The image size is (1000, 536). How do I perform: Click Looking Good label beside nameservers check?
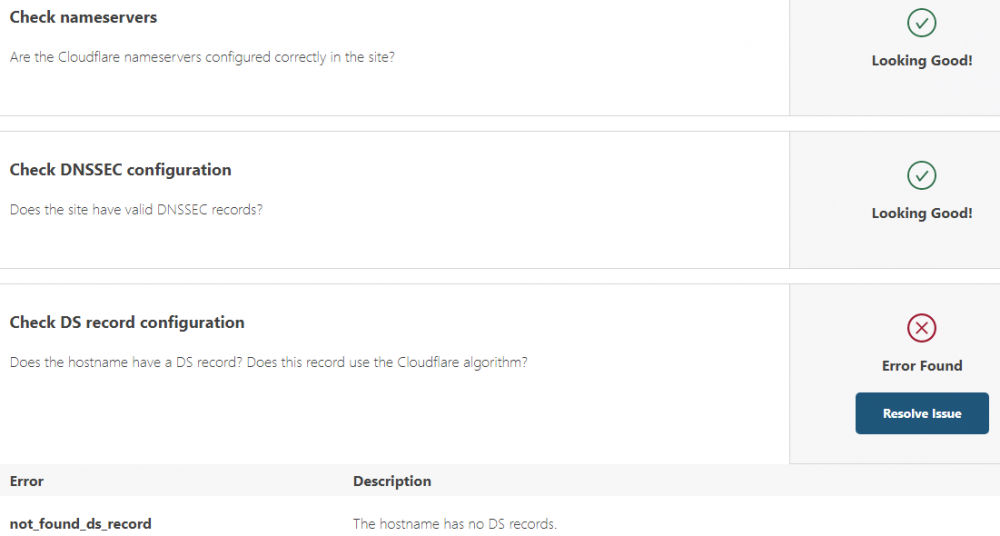[922, 61]
